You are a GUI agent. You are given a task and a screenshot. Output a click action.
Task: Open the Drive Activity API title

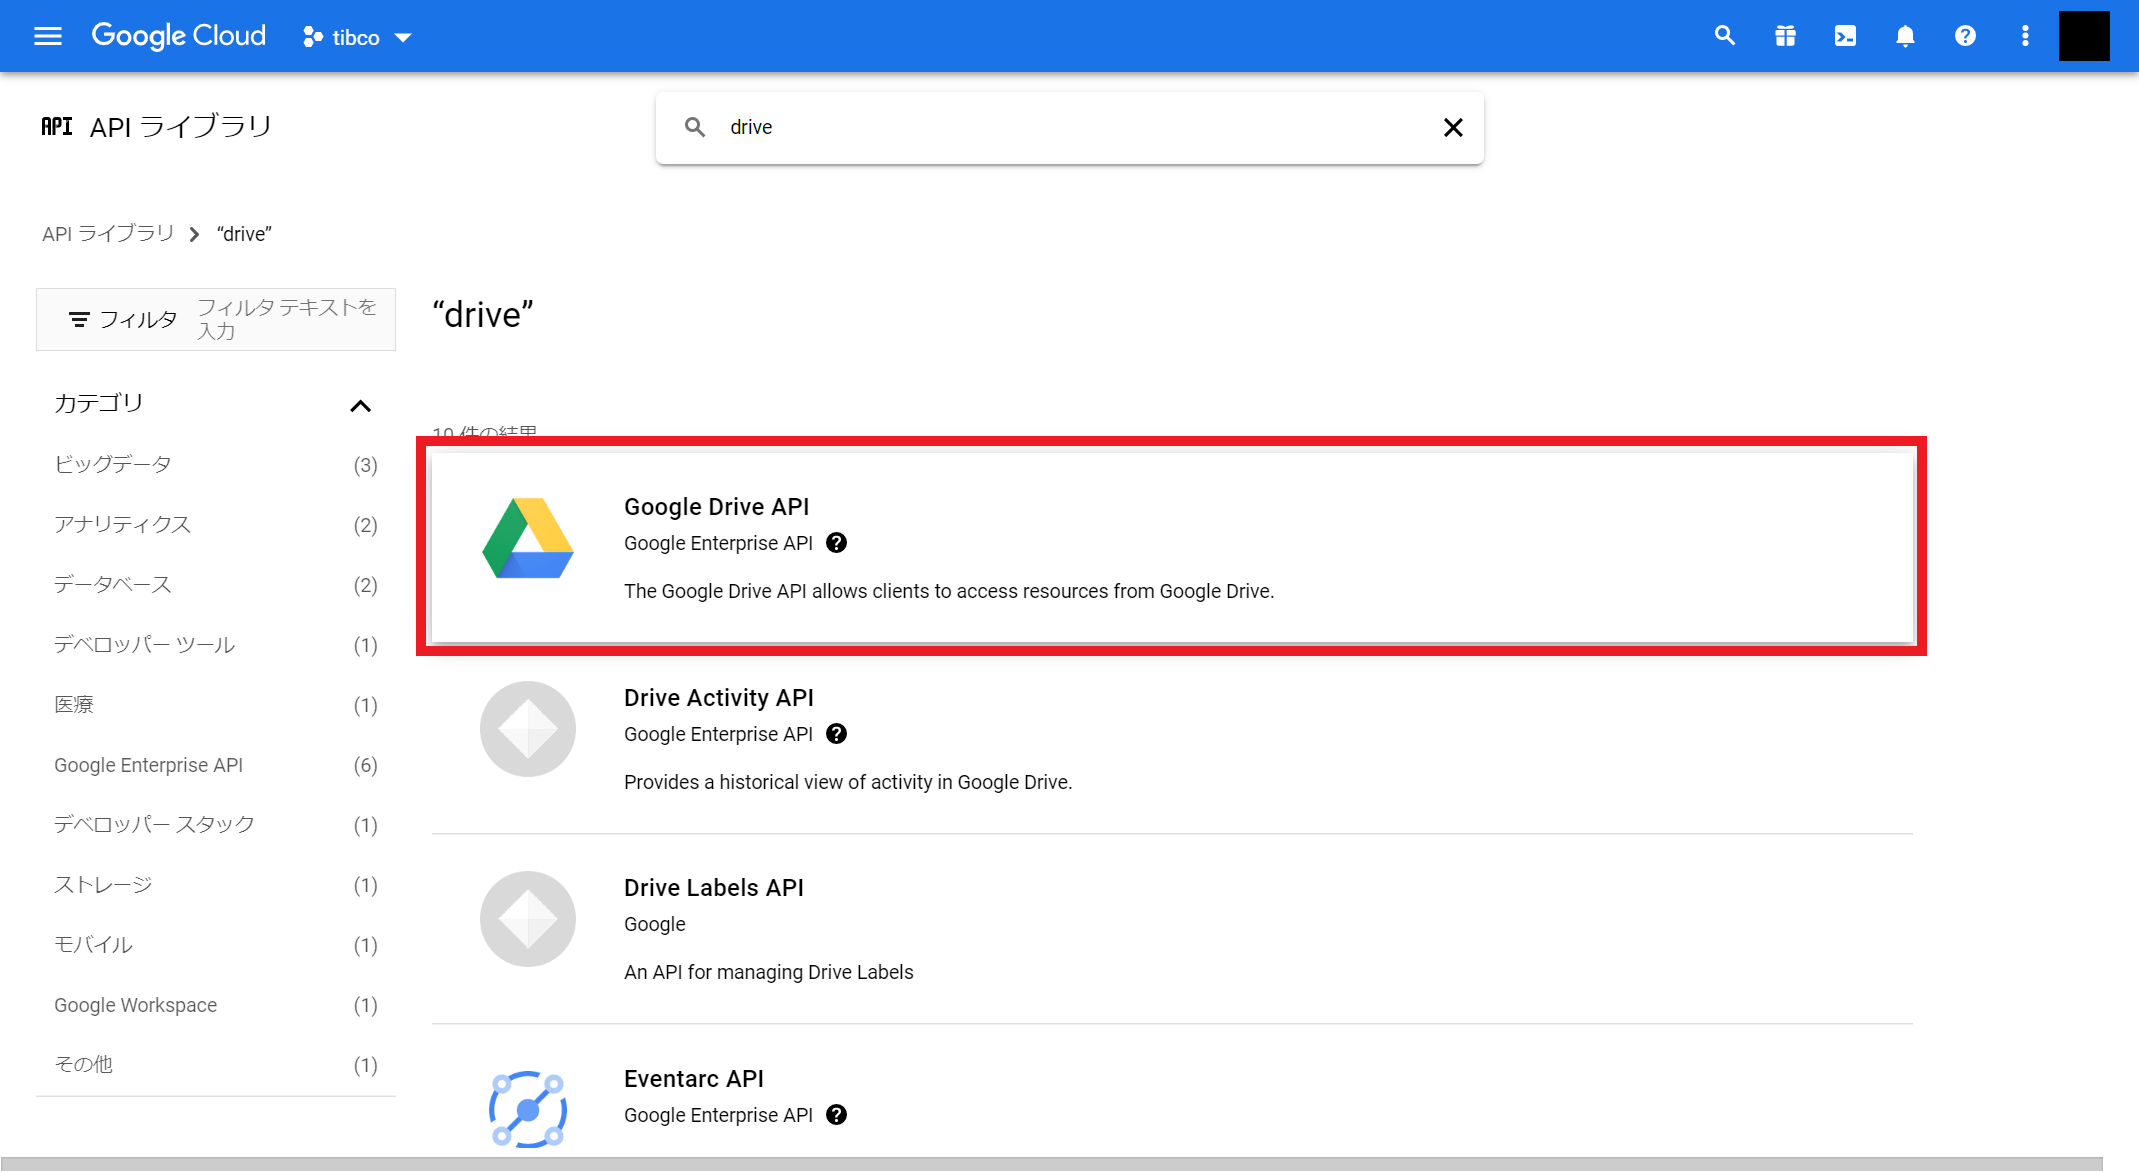[718, 698]
